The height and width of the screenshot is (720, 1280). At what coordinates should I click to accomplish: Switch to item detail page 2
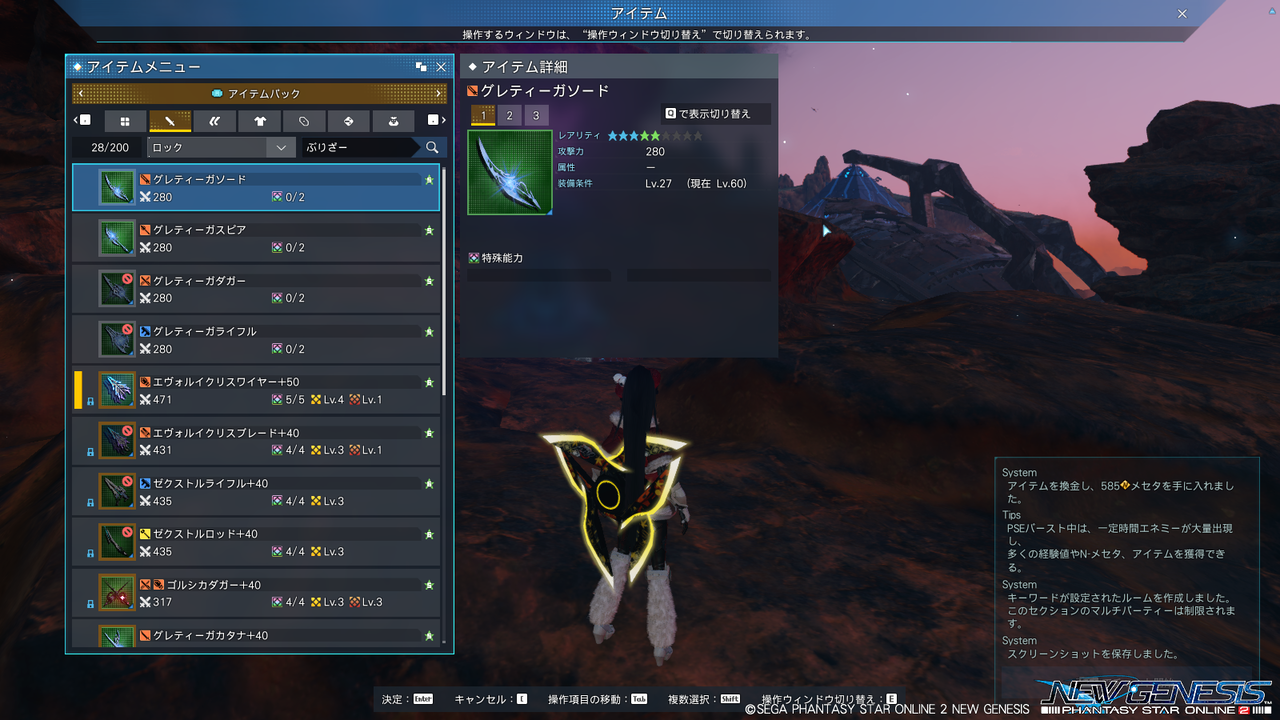tap(509, 116)
